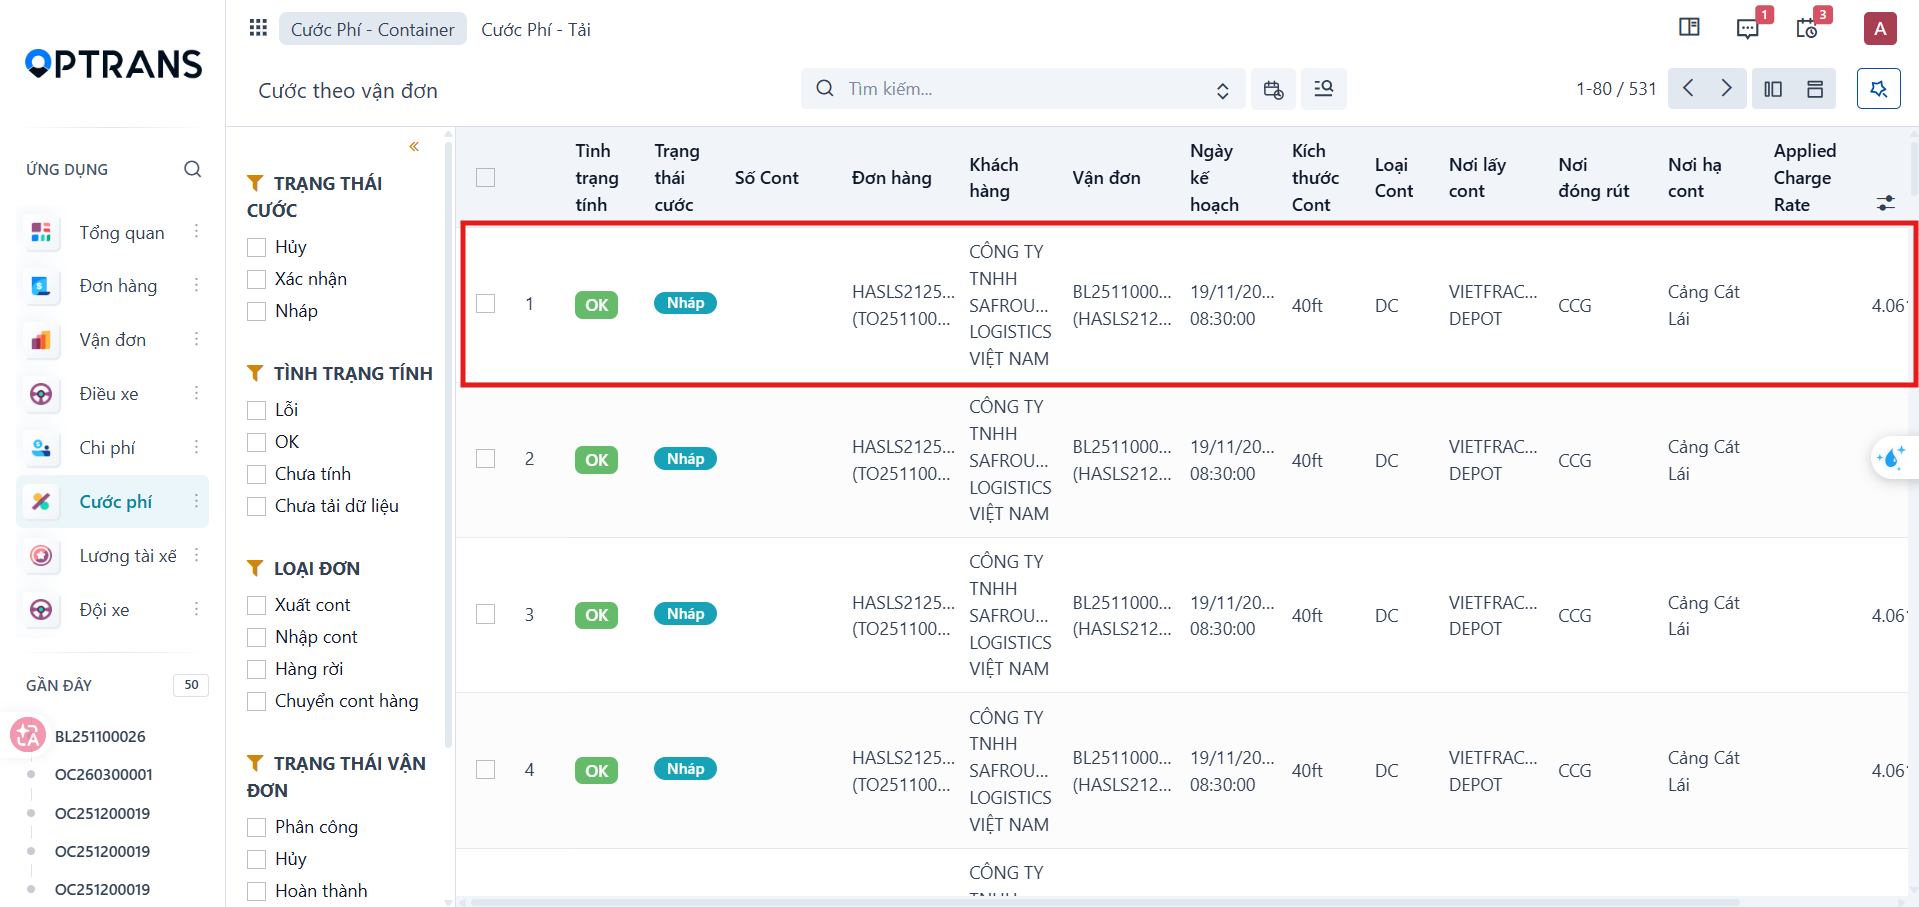Tick the Chưa tính filter checkbox
The height and width of the screenshot is (907, 1919).
257,474
